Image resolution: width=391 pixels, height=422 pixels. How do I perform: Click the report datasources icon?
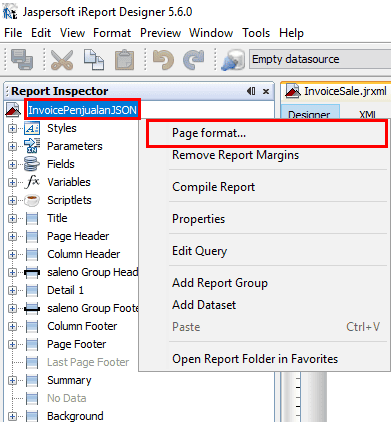coord(233,60)
